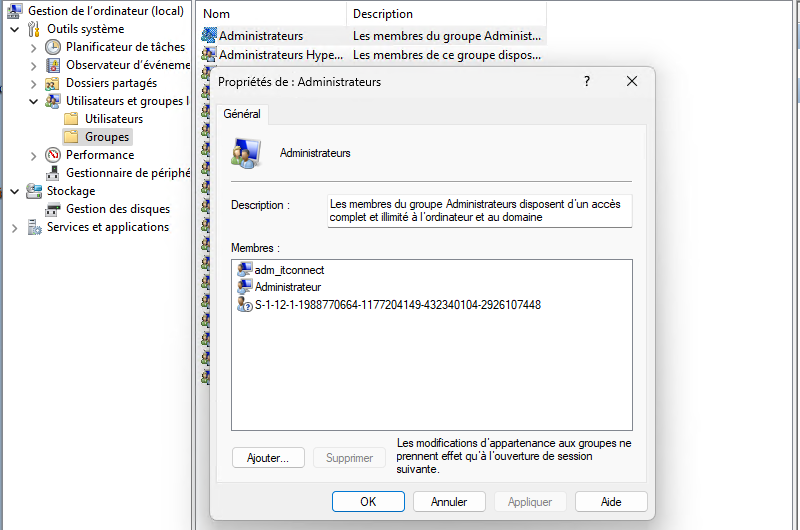Viewport: 800px width, 530px height.
Task: Collapse Utilisateurs et groupes locaux node
Action: [34, 102]
